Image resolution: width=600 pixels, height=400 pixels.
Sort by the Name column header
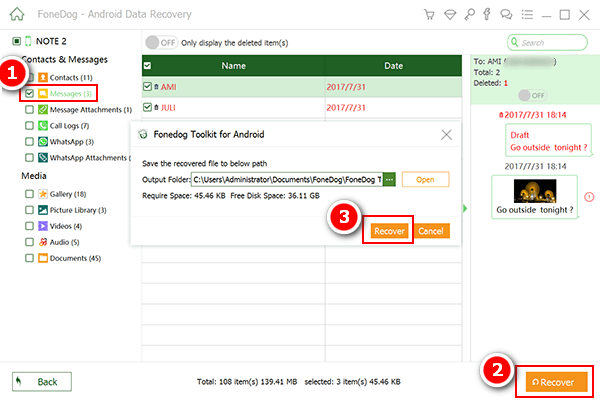pos(233,66)
